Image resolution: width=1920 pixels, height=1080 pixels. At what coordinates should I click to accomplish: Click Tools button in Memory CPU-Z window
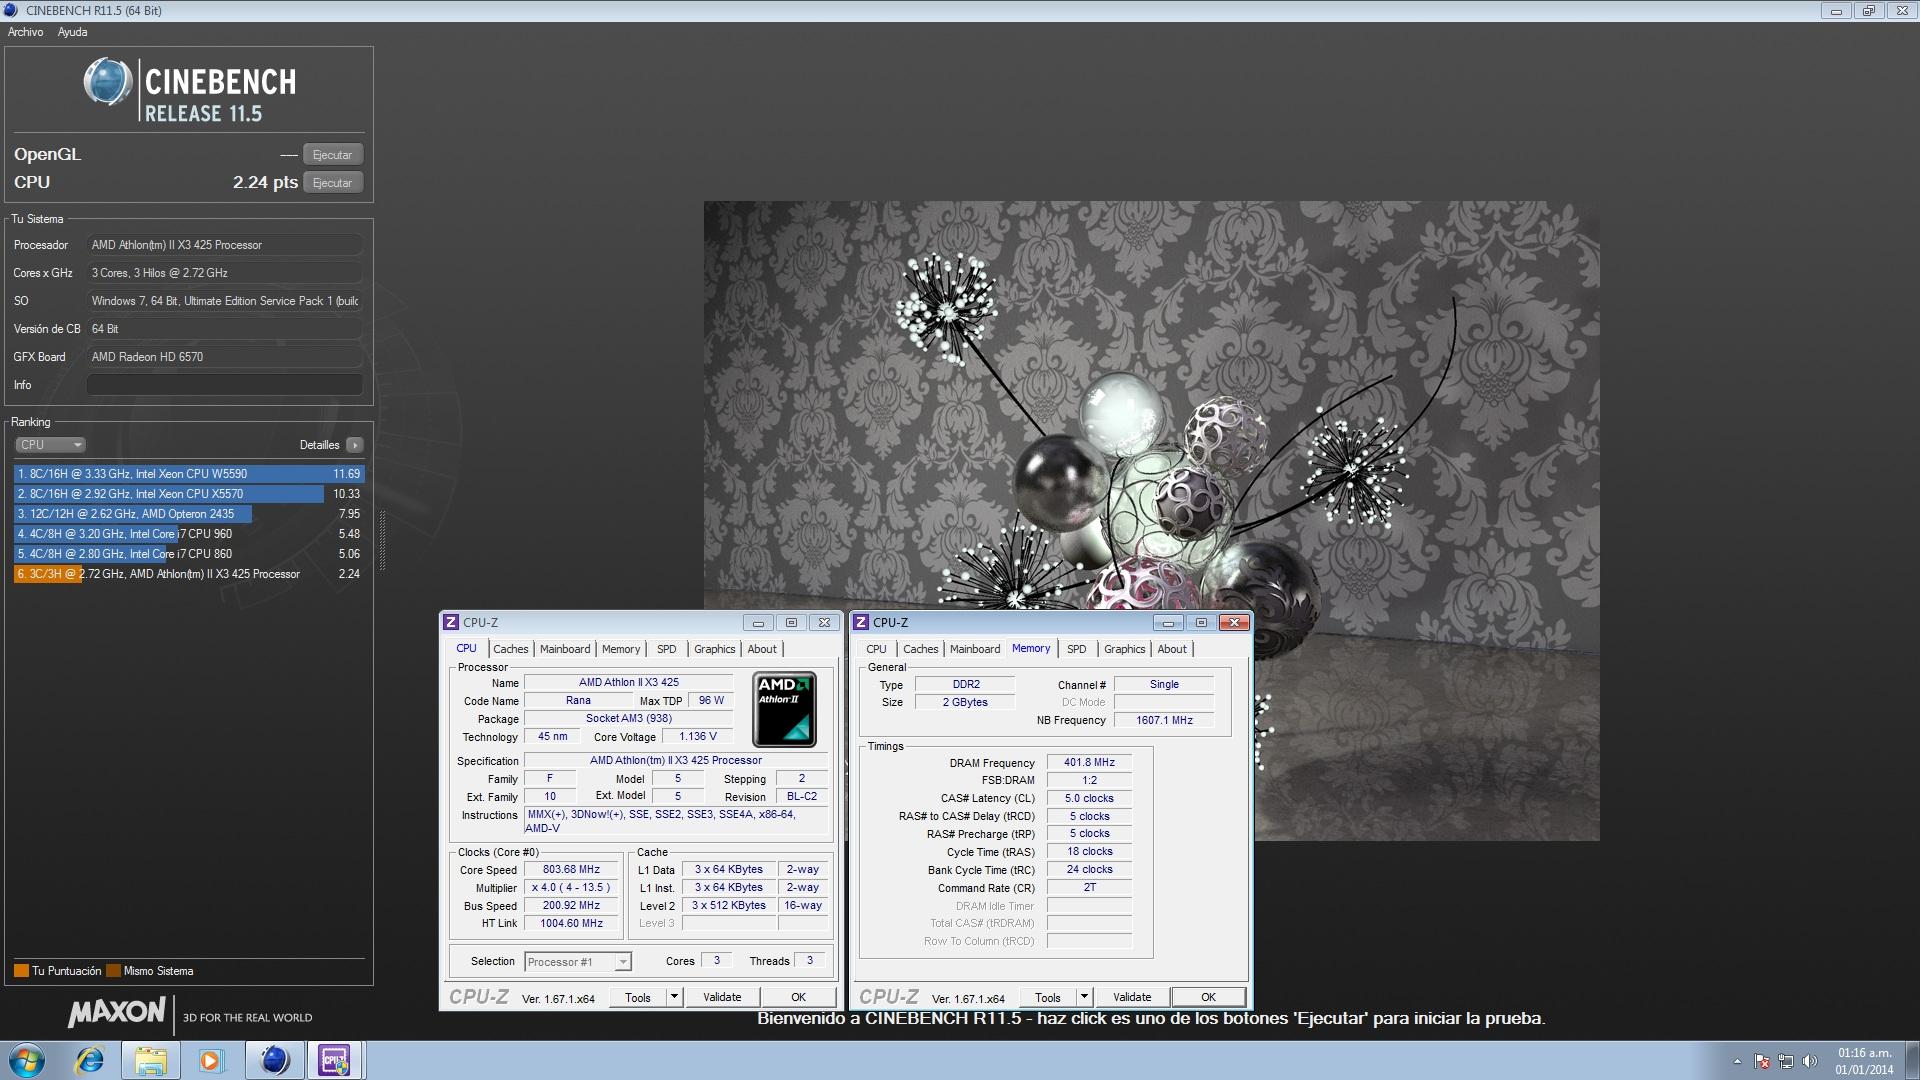(1048, 997)
